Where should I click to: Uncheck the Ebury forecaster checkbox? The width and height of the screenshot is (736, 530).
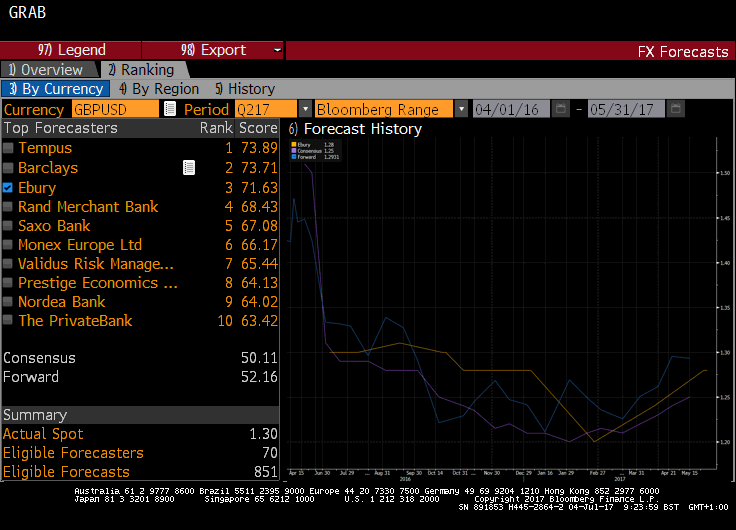8,188
